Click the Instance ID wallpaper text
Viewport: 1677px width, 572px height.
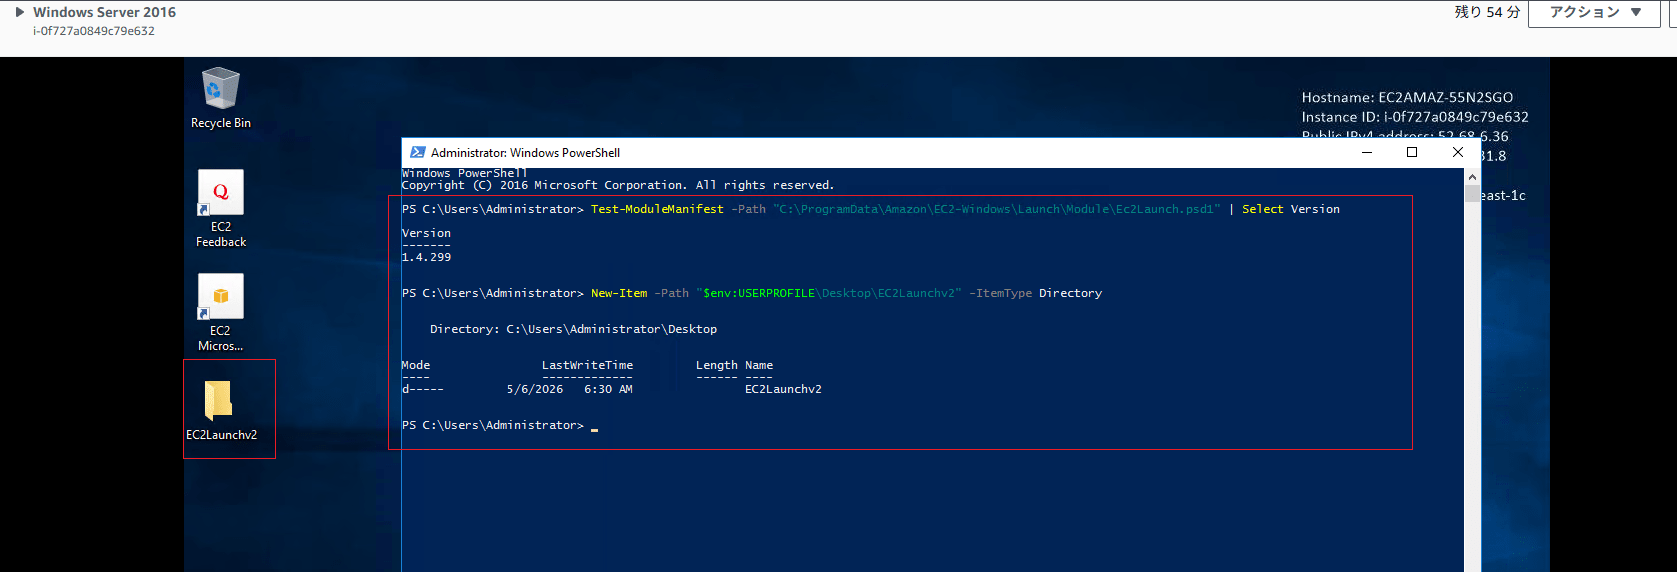pyautogui.click(x=1415, y=117)
